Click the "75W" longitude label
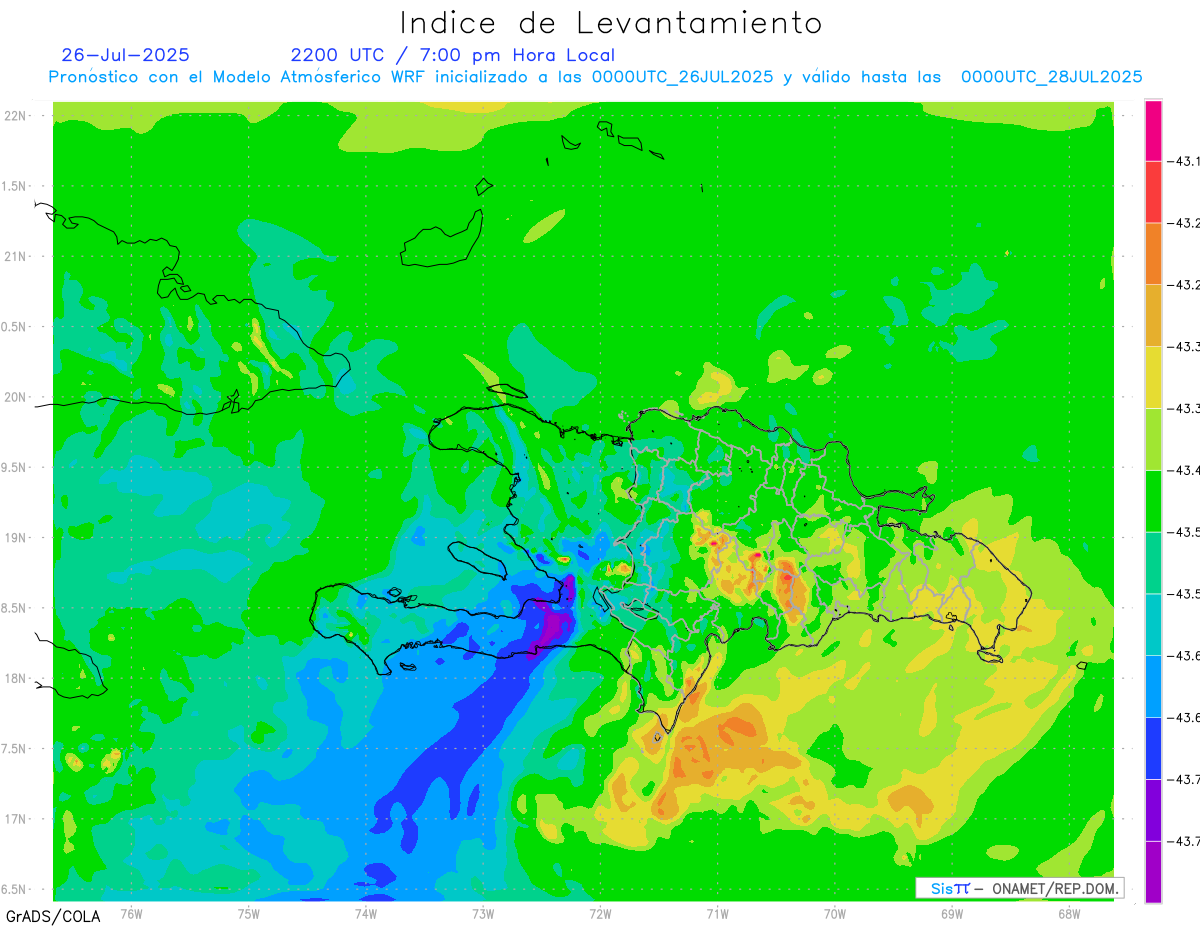Screen dimensions: 1200x927 coord(248,913)
